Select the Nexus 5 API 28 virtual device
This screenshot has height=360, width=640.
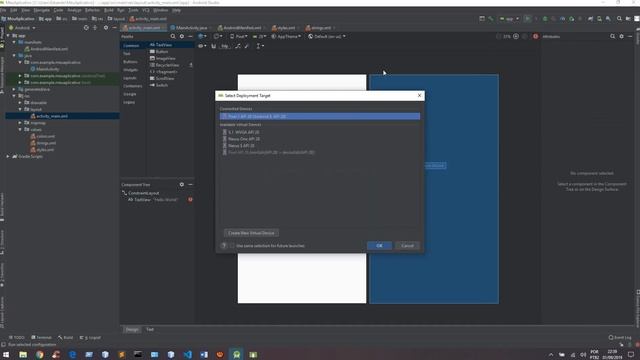coord(241,146)
